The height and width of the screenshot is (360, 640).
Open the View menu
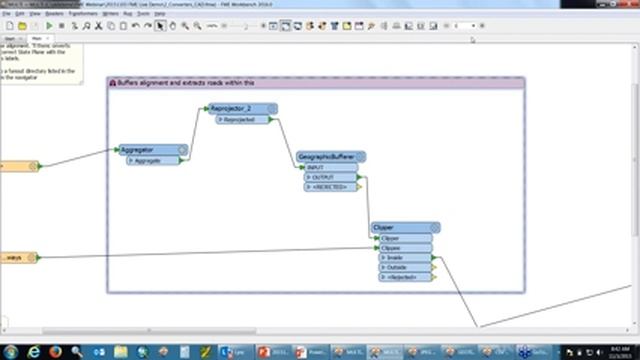point(35,14)
